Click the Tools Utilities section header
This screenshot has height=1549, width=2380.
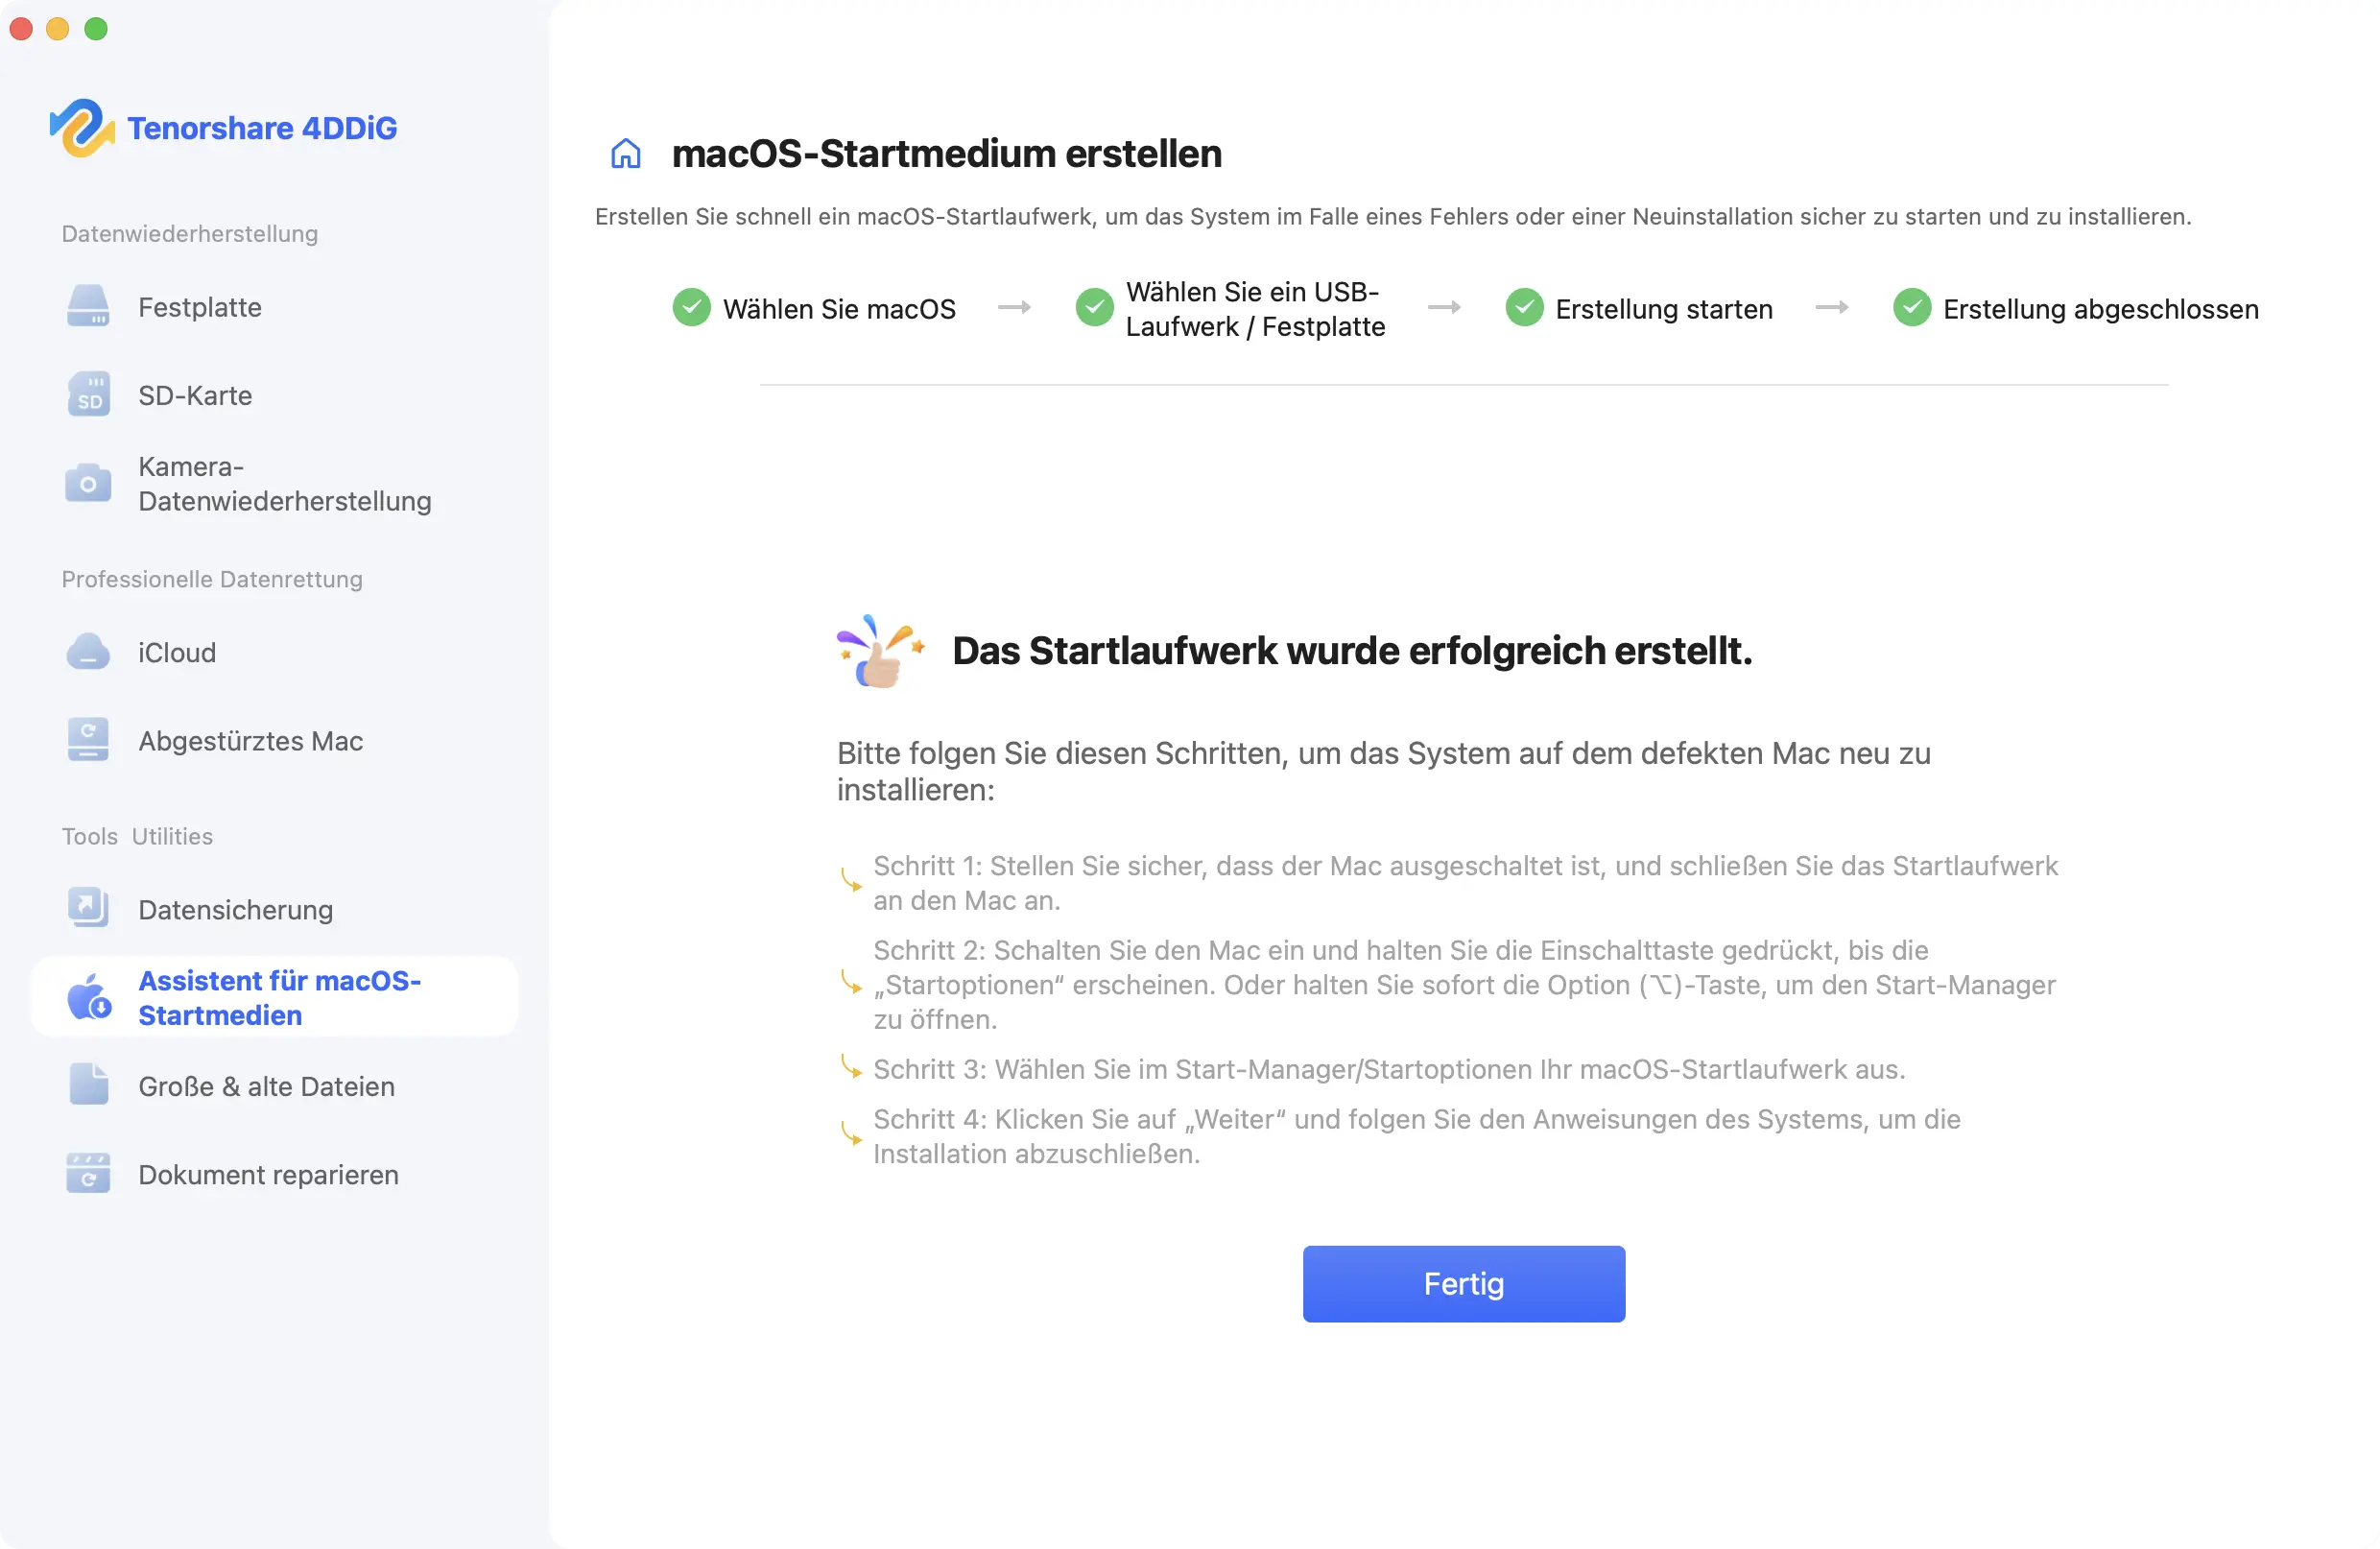(136, 836)
